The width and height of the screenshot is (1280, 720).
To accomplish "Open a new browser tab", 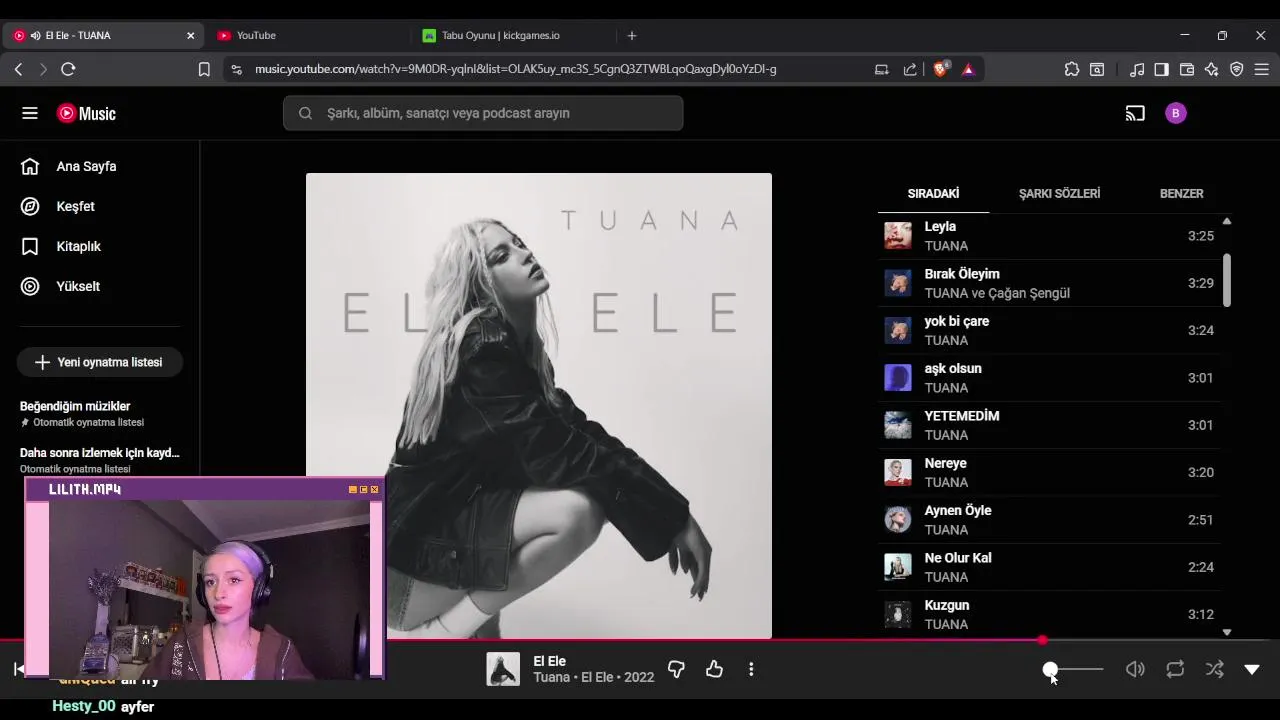I will click(631, 35).
